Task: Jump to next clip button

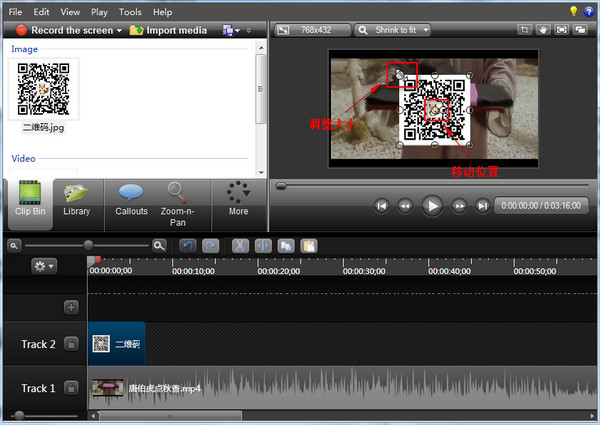Action: [483, 206]
